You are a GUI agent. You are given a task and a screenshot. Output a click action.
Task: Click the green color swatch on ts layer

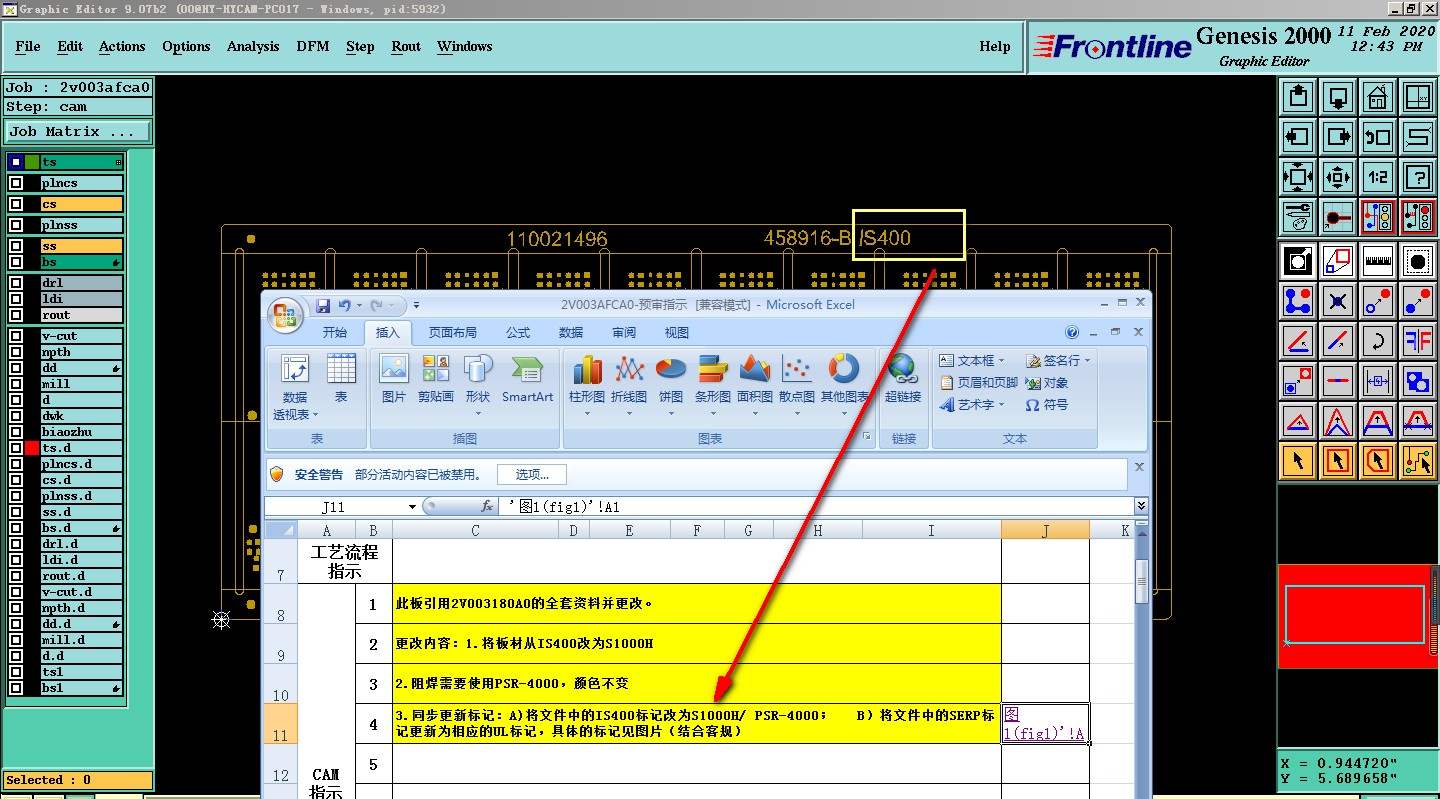point(32,162)
